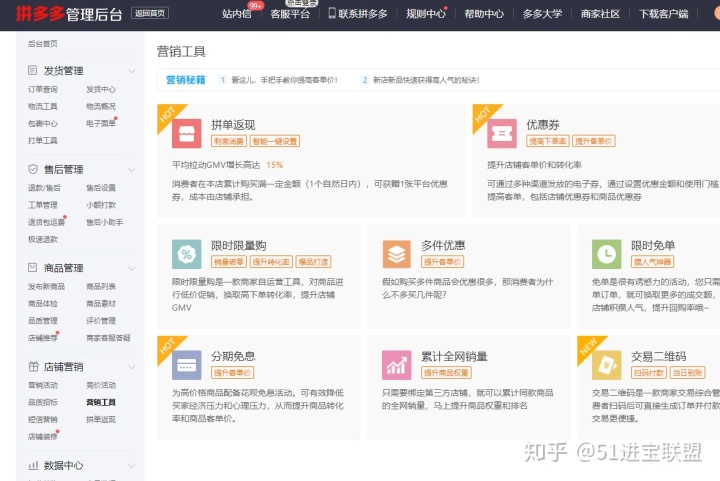Collapse the 店铺营销 section chevron
The width and height of the screenshot is (720, 481).
[132, 367]
